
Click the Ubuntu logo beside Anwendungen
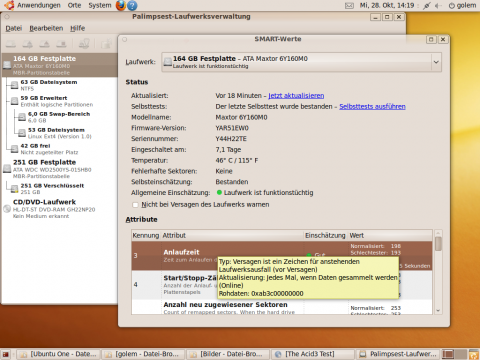pyautogui.click(x=9, y=5)
